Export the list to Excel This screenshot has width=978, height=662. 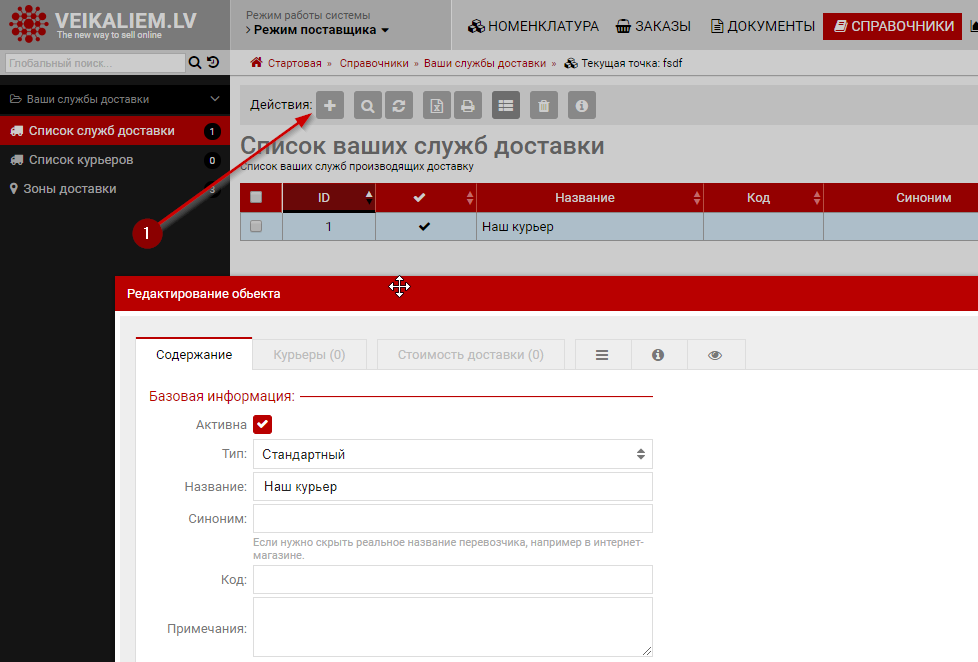click(x=436, y=105)
